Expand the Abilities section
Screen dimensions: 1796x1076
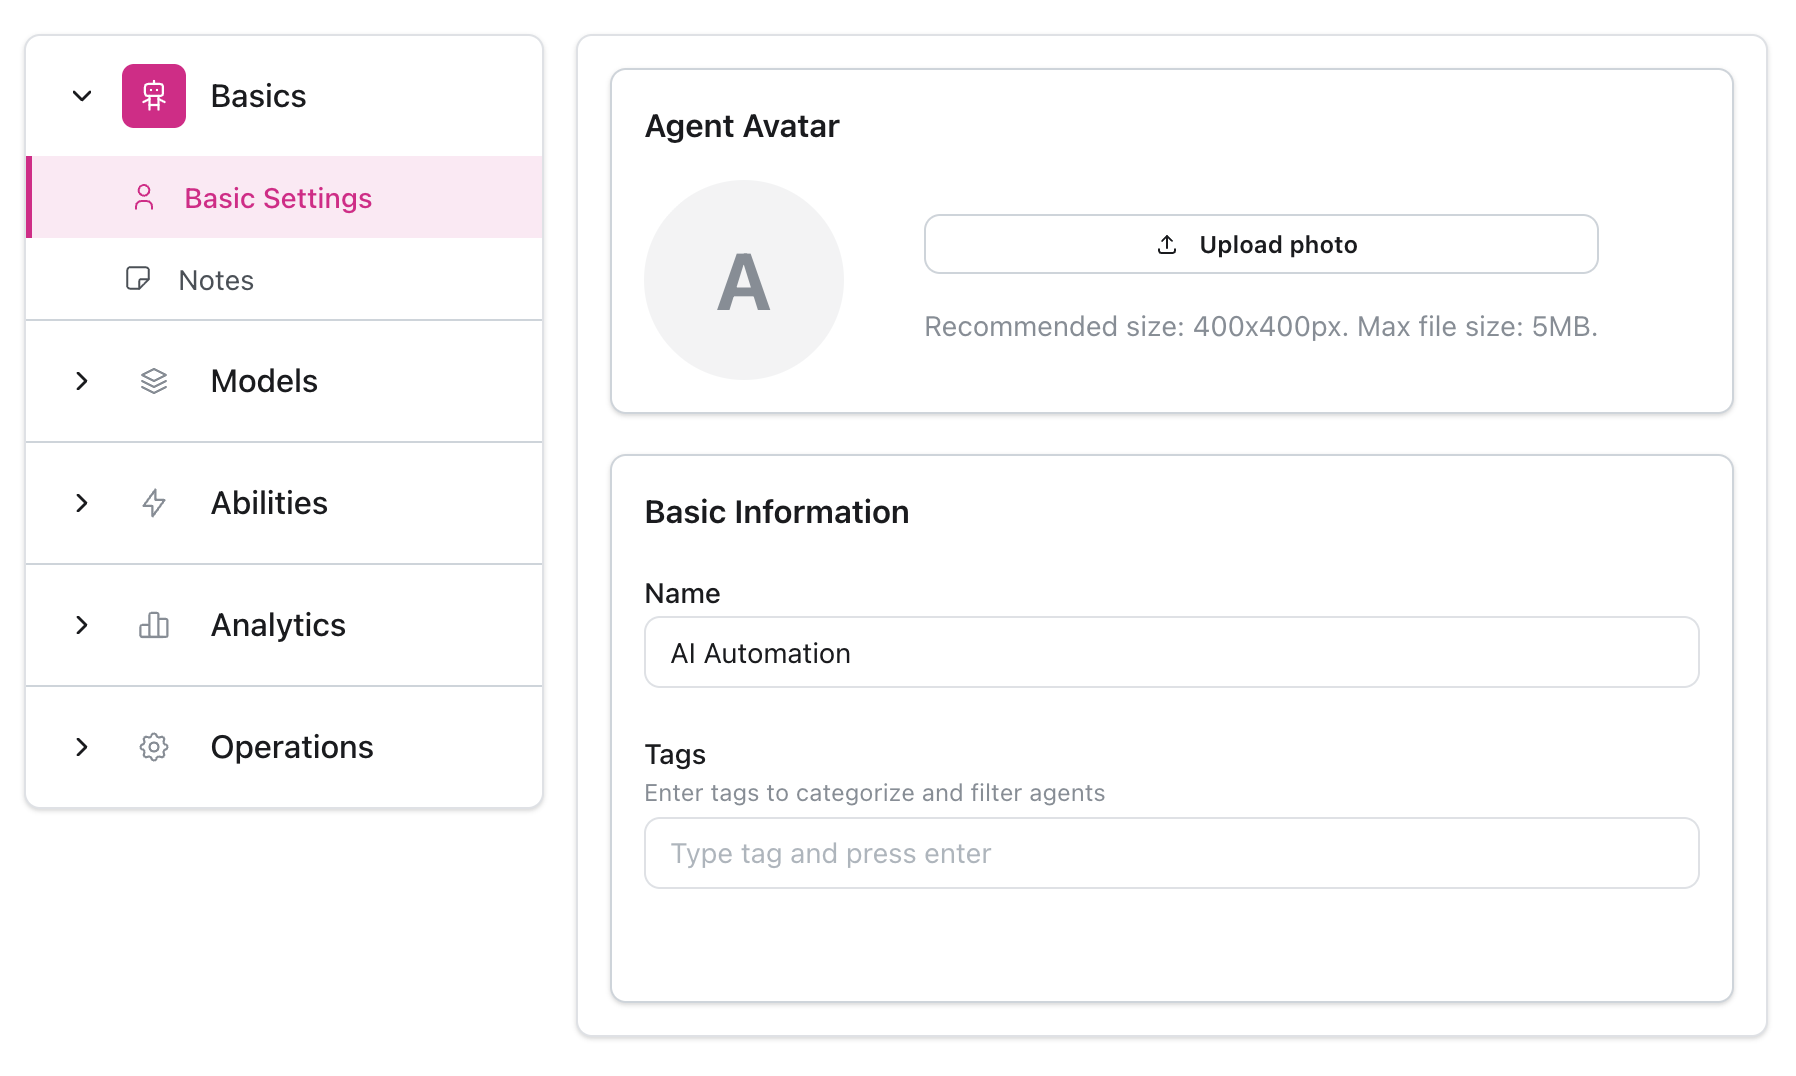[81, 503]
